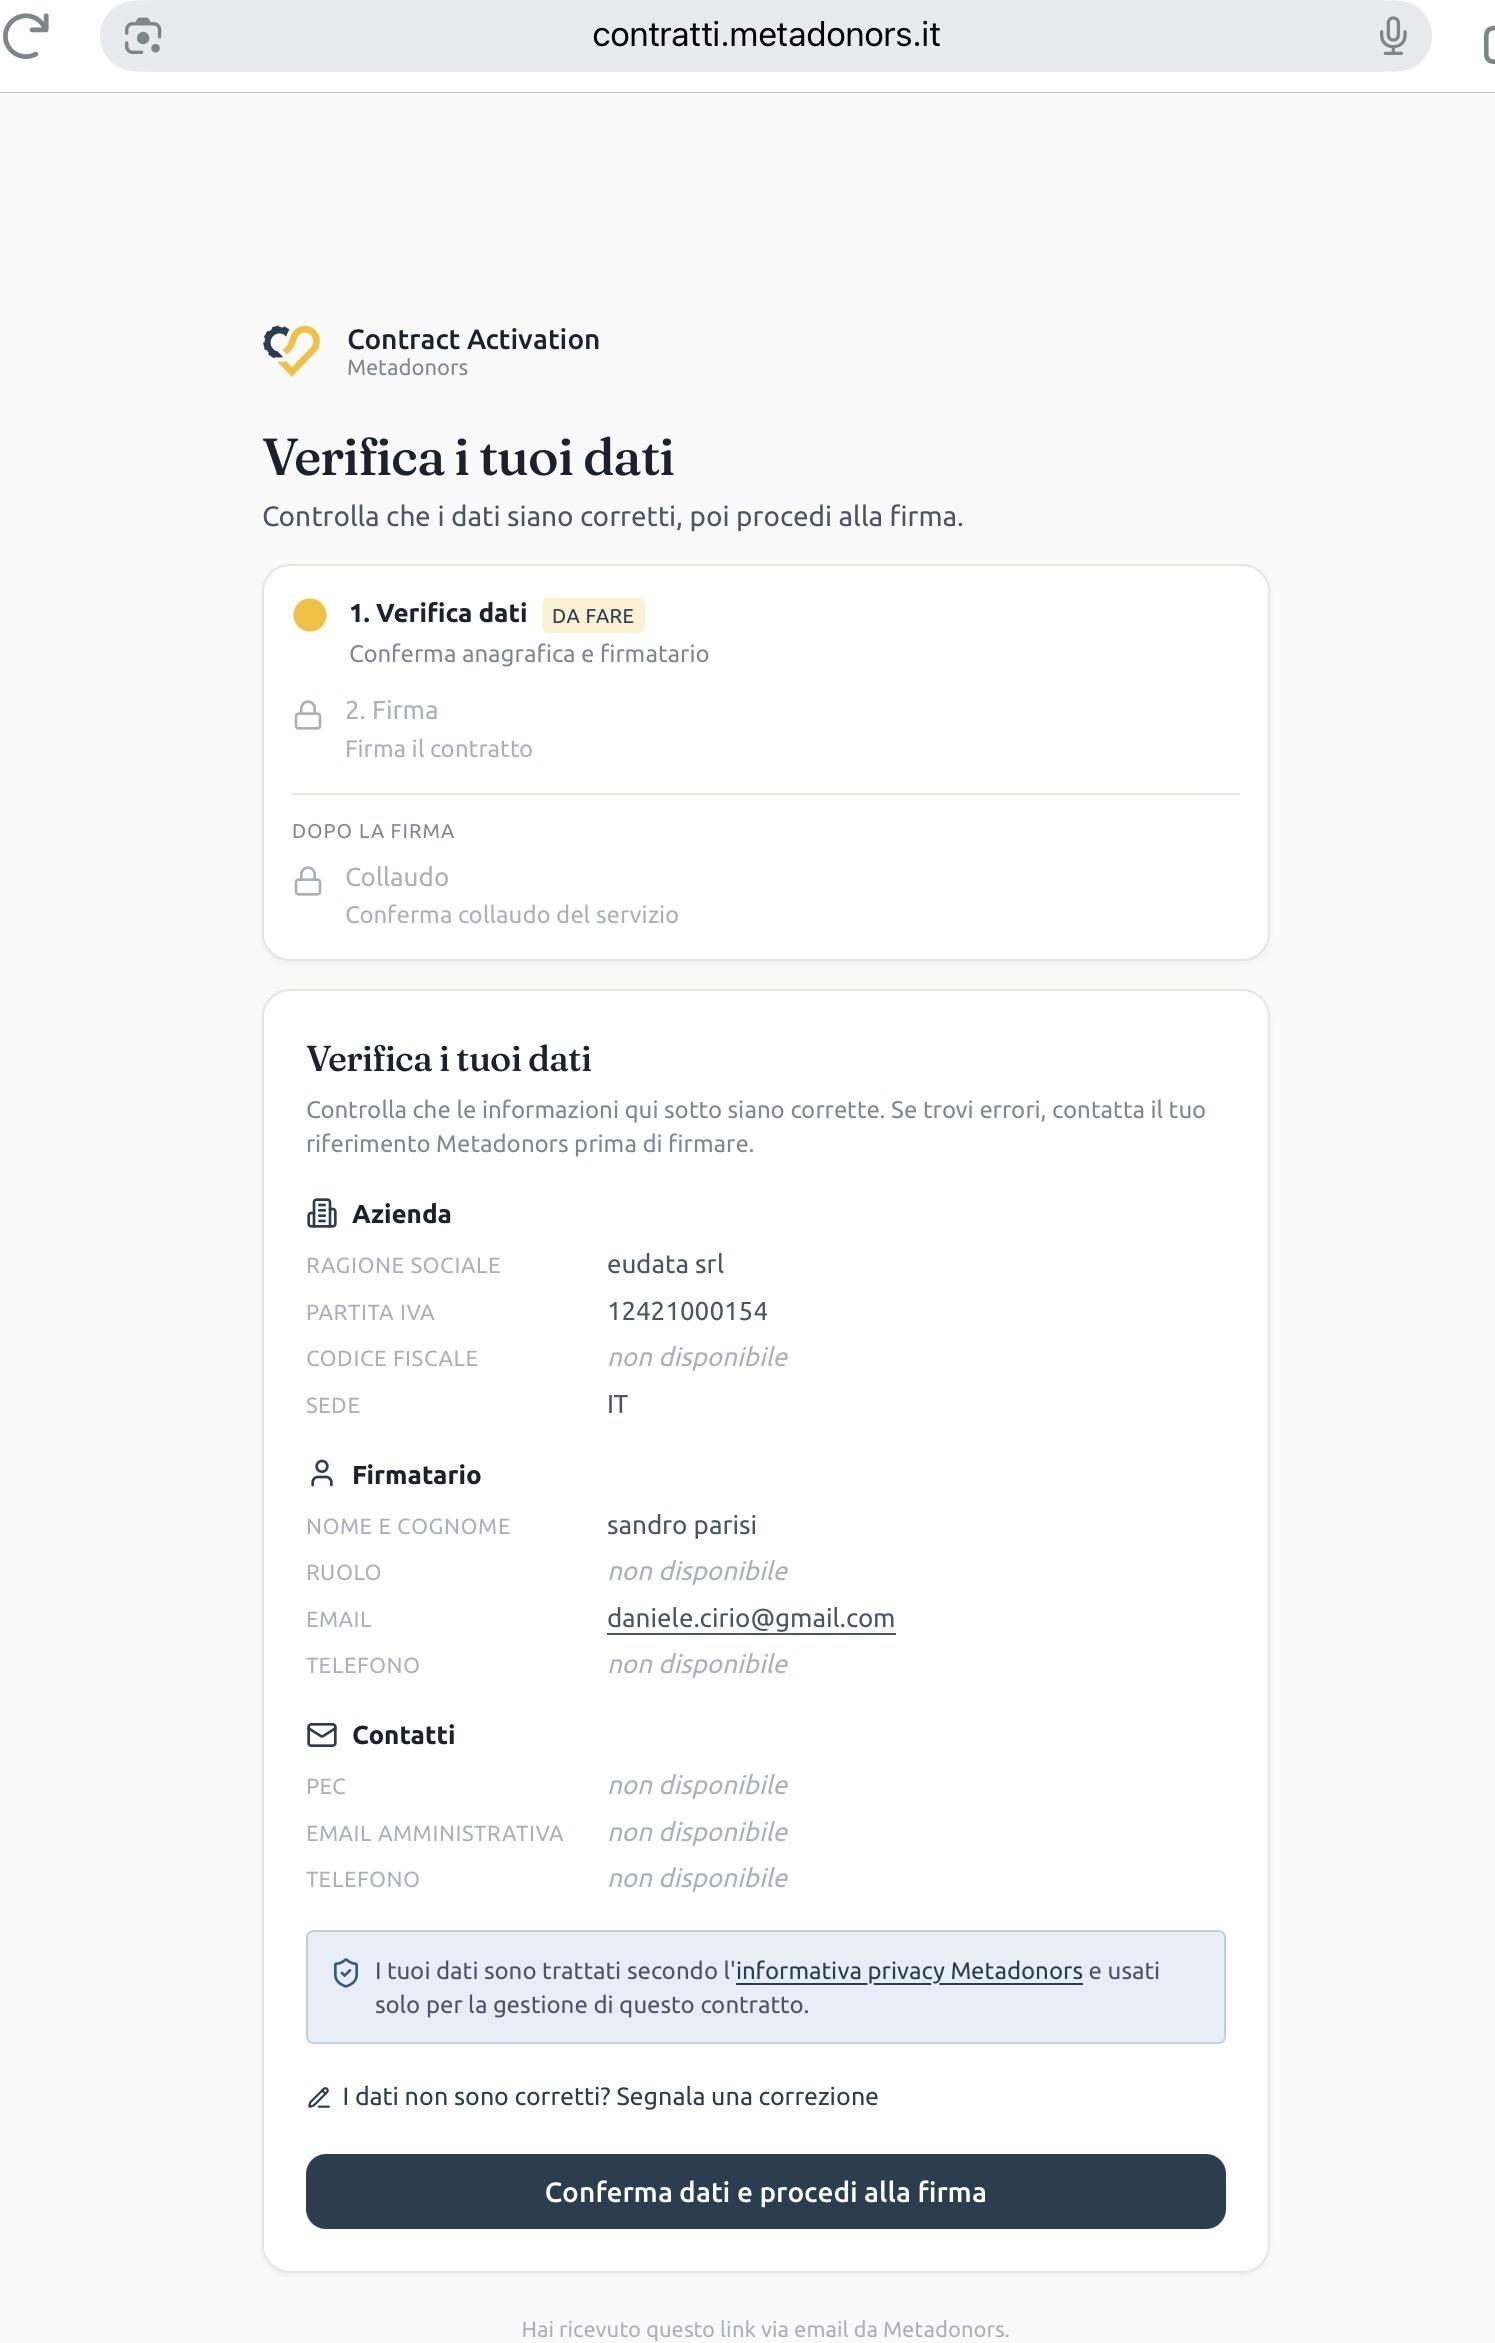This screenshot has width=1495, height=2343.
Task: Click the building icon next to Azienda
Action: pos(321,1213)
